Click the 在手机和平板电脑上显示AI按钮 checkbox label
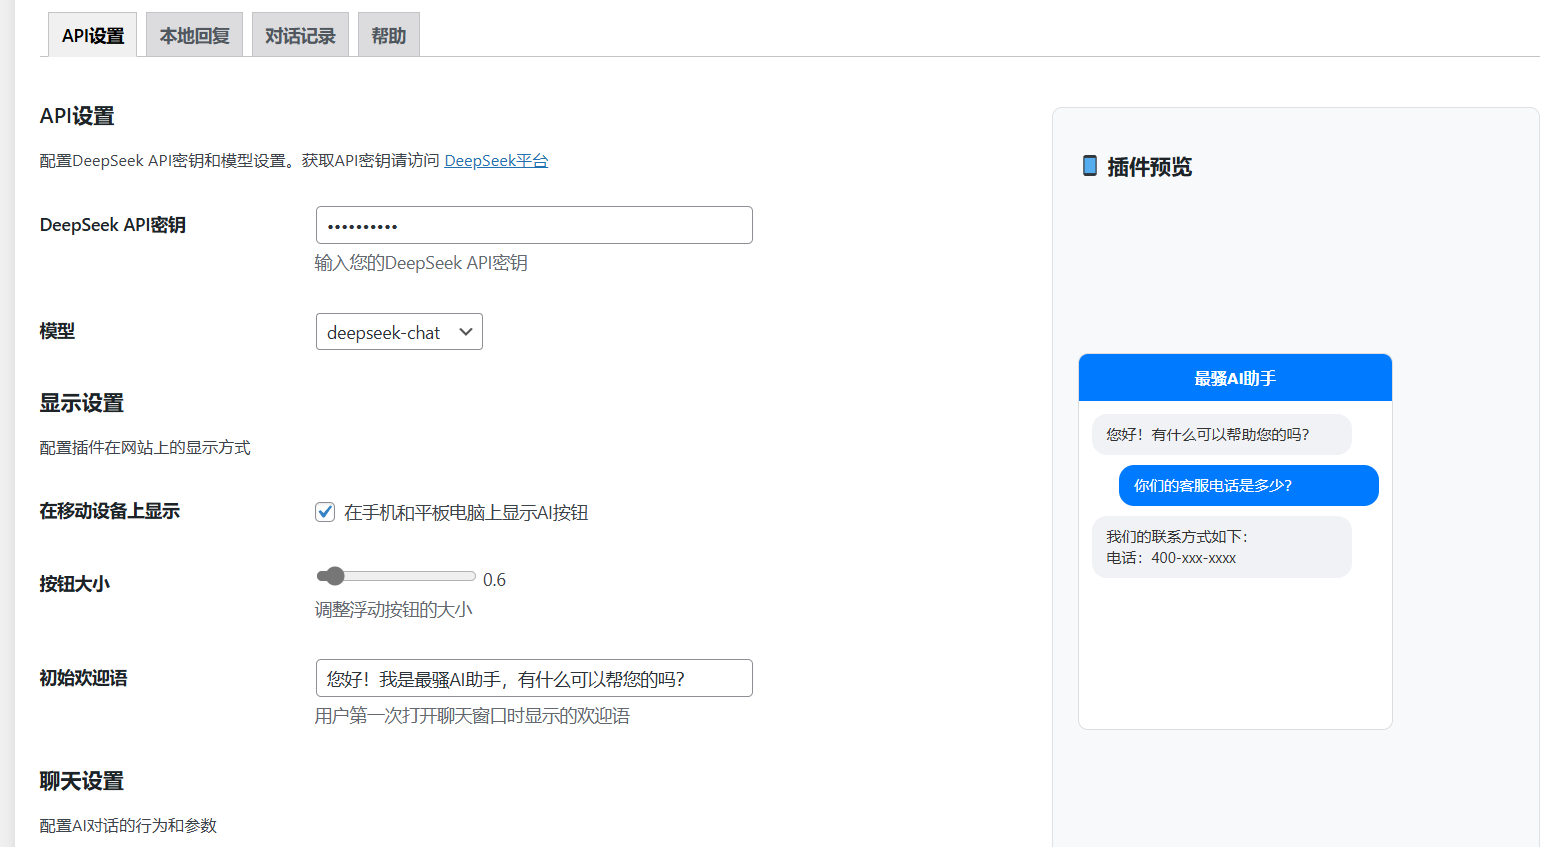This screenshot has width=1547, height=847. pyautogui.click(x=465, y=513)
